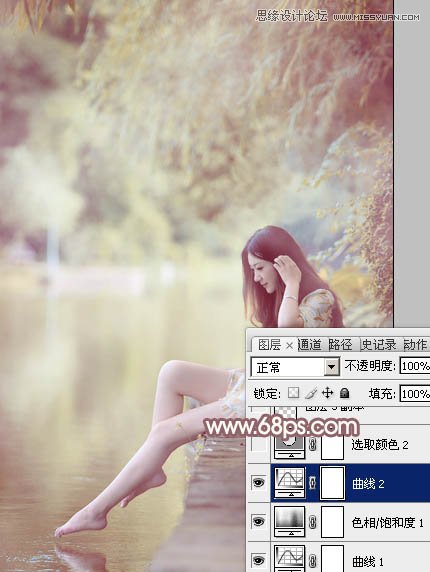Show the hidden 选取颜色 2 layer
This screenshot has height=572, width=430.
[x=259, y=444]
